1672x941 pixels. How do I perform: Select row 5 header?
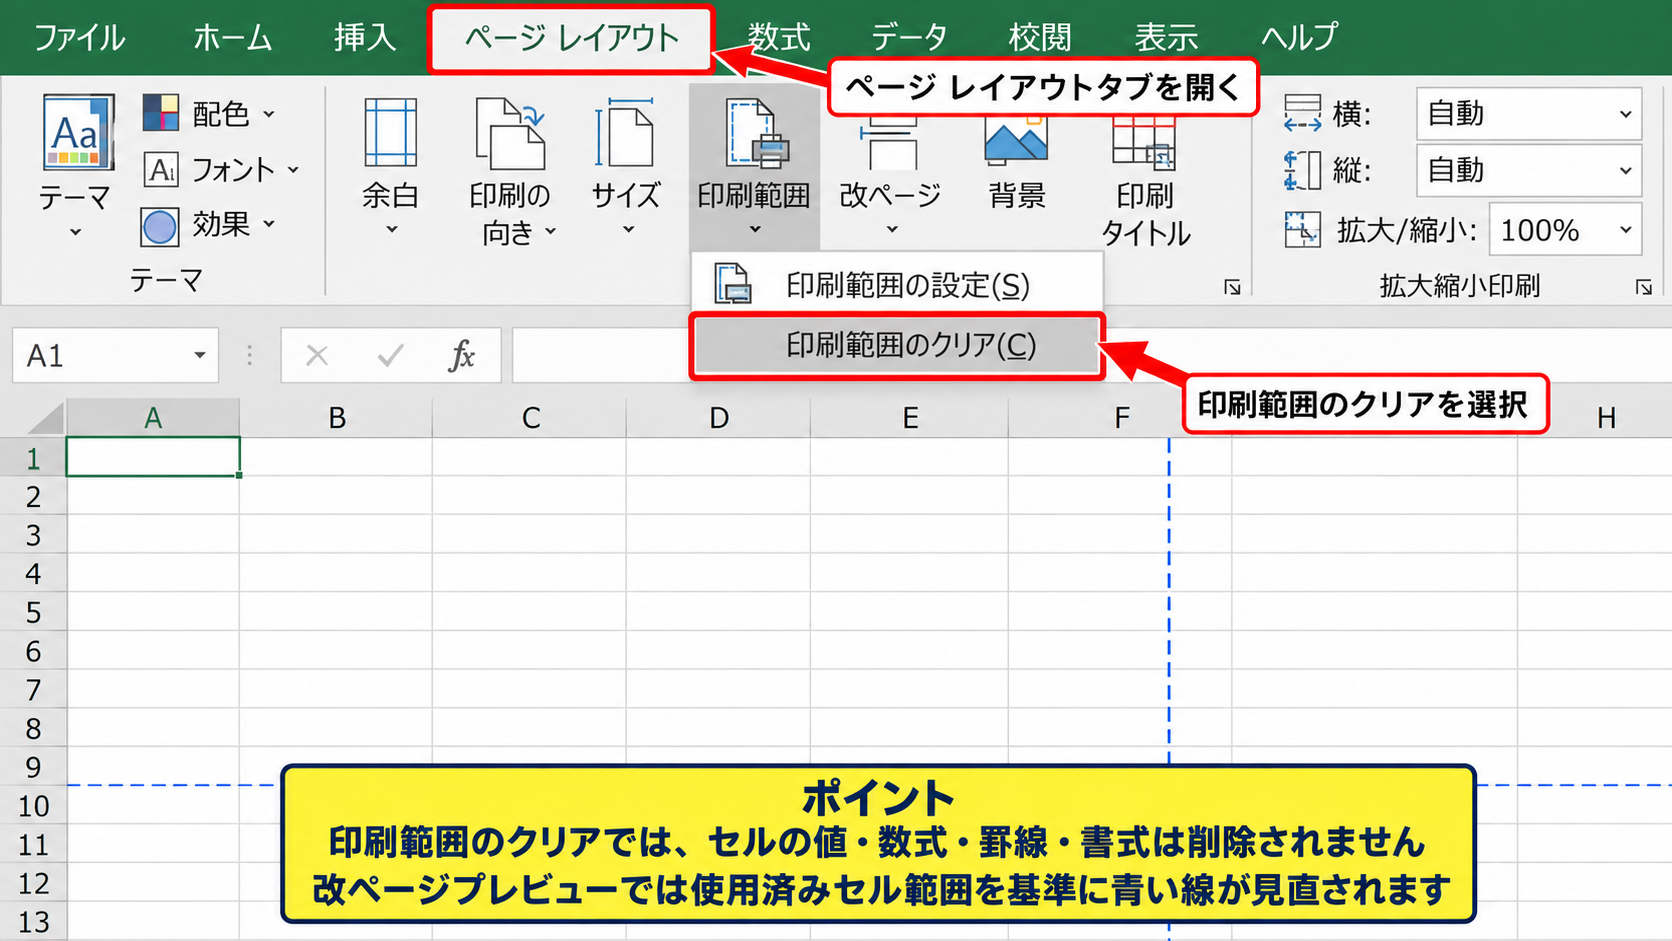(x=33, y=612)
